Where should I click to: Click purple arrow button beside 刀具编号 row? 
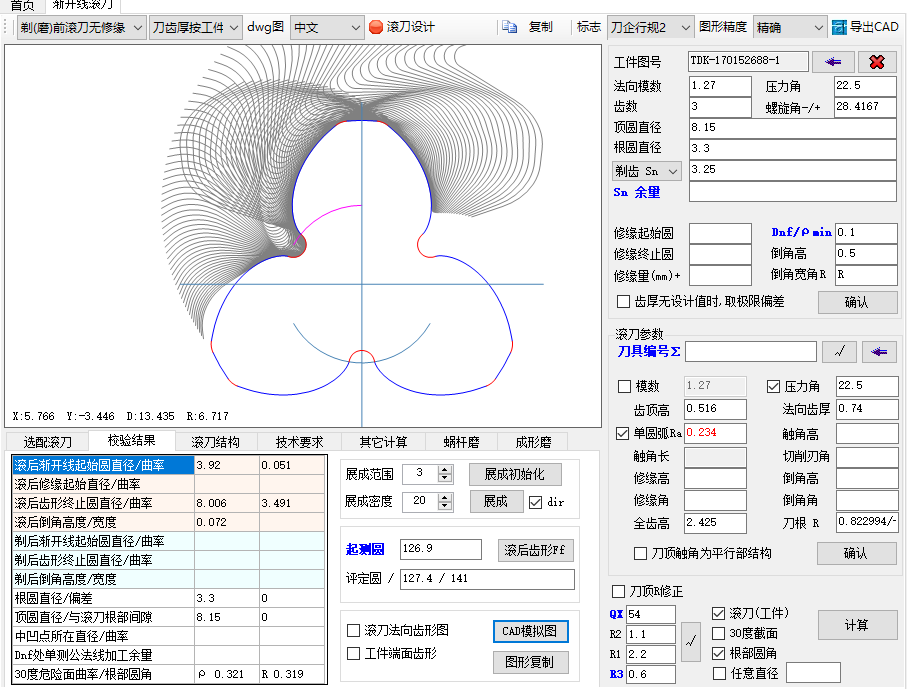tap(879, 352)
